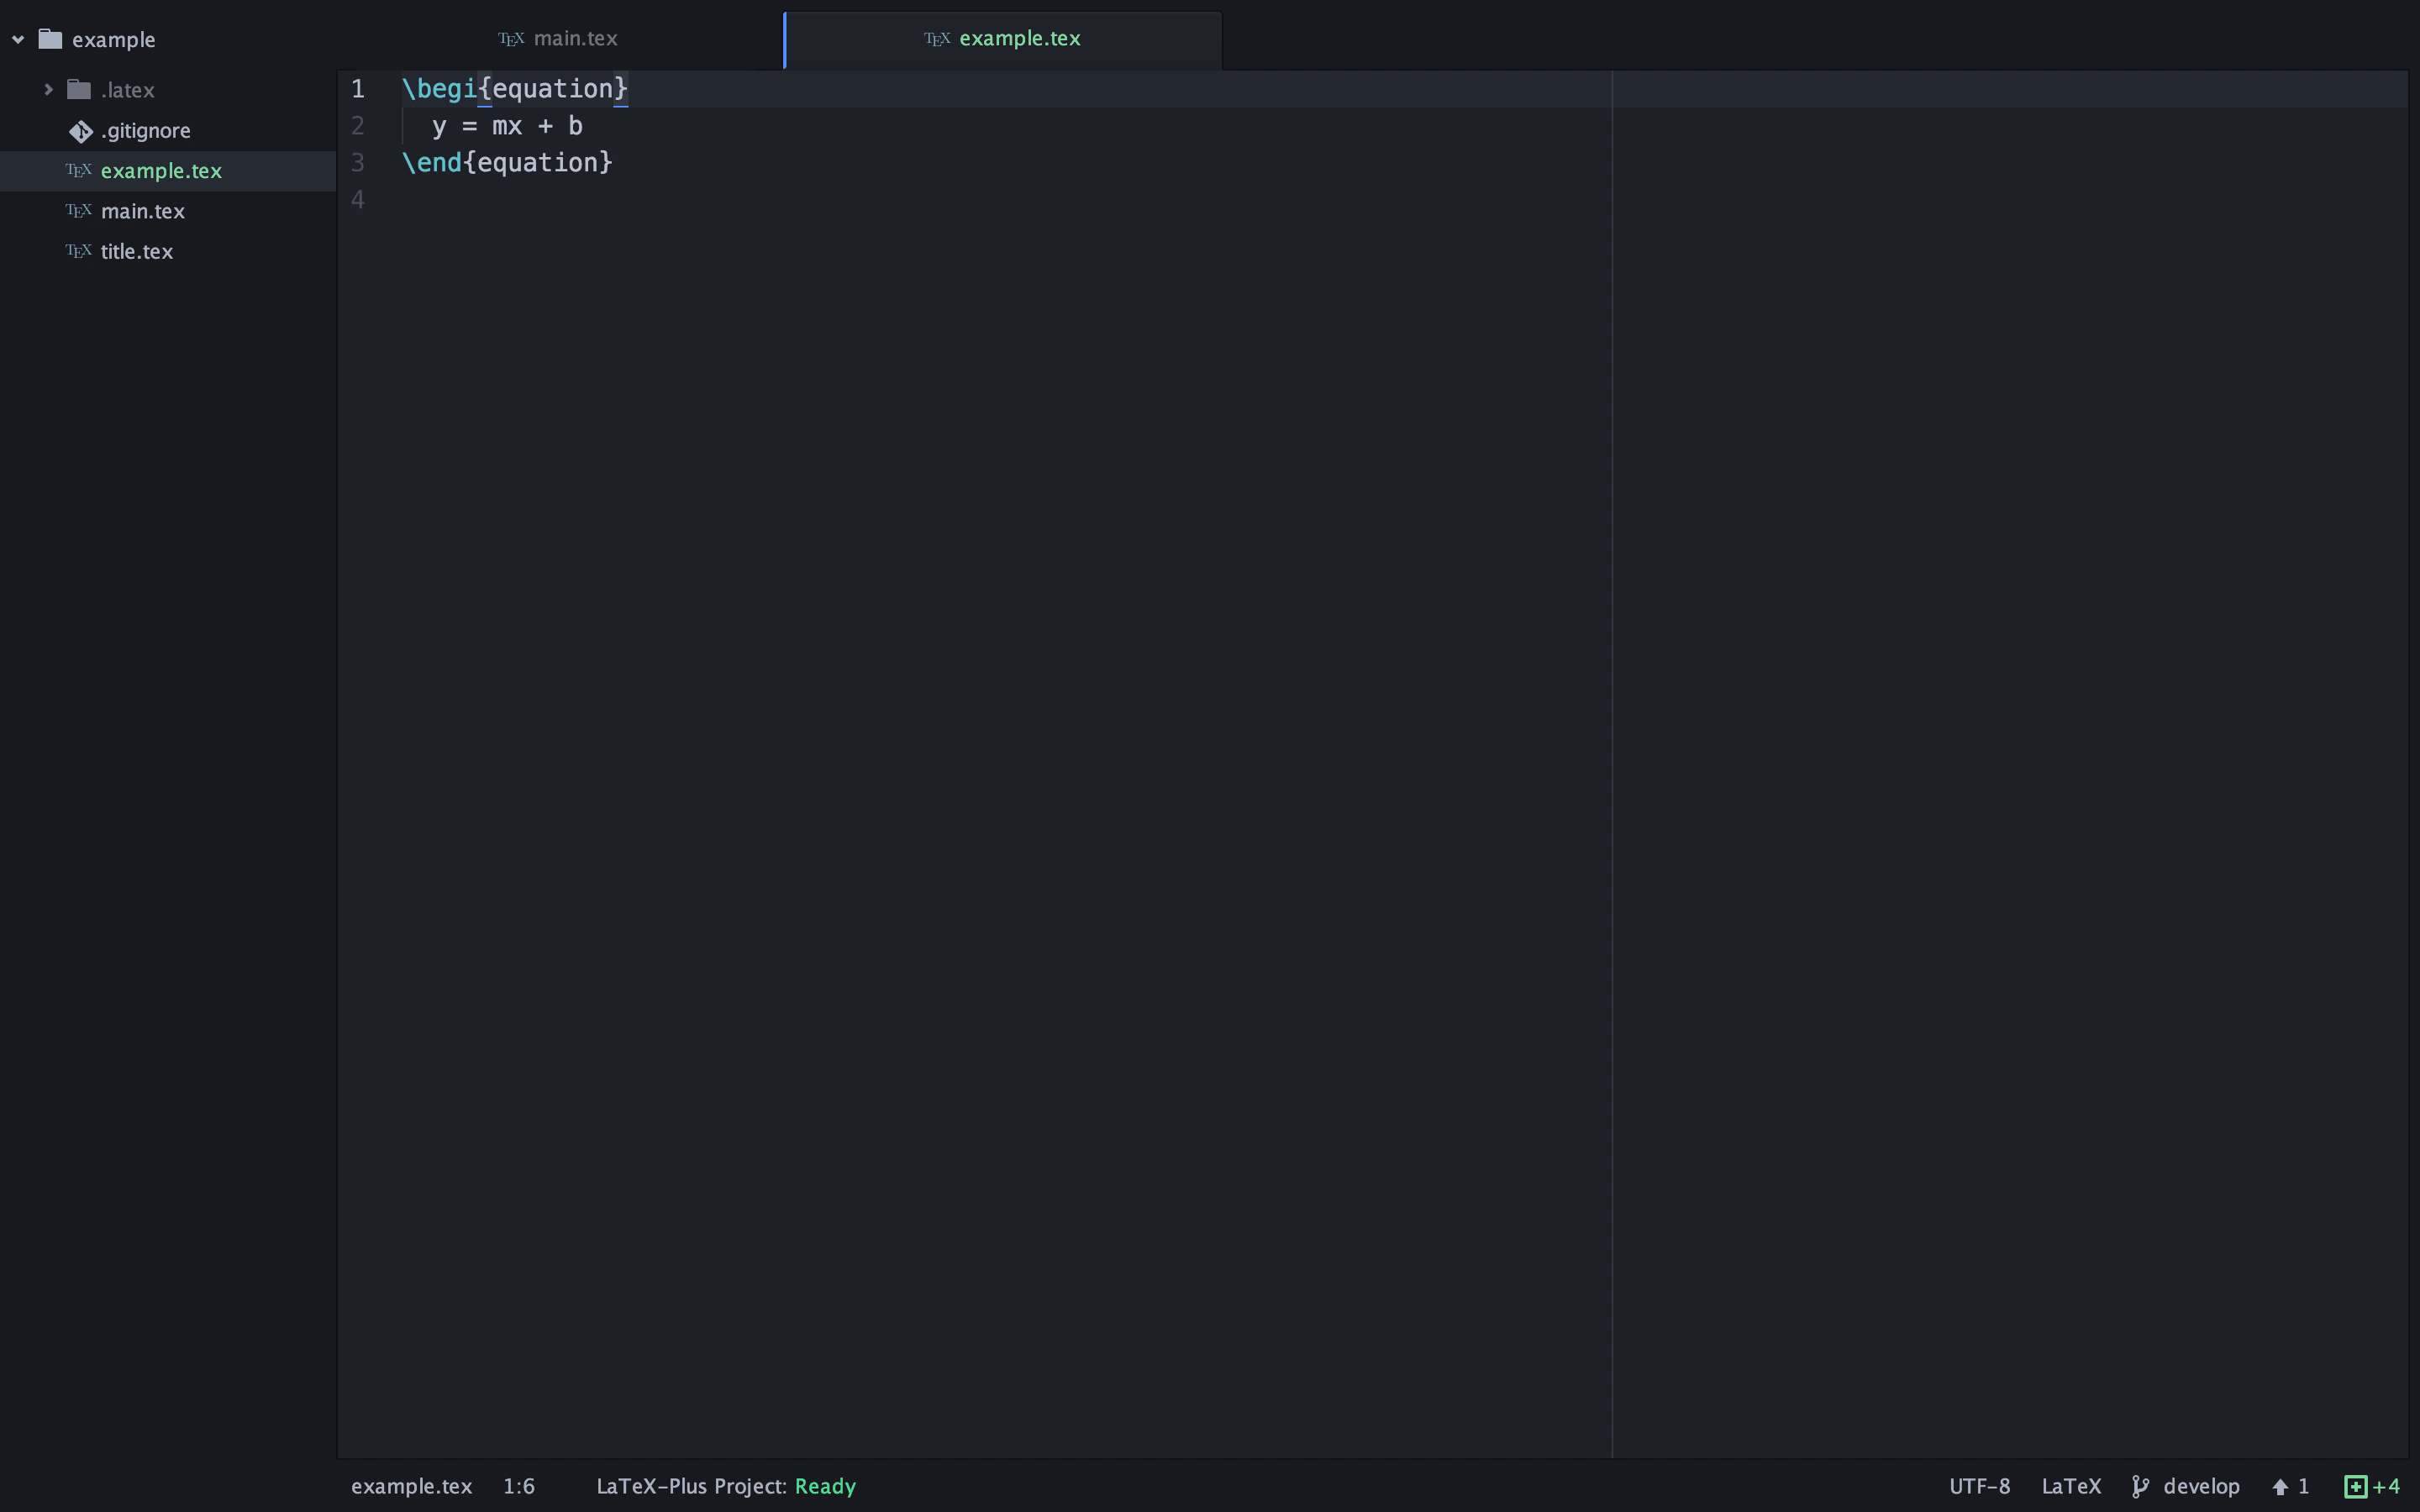The image size is (2420, 1512).
Task: Collapse the example project root chevron
Action: point(18,39)
